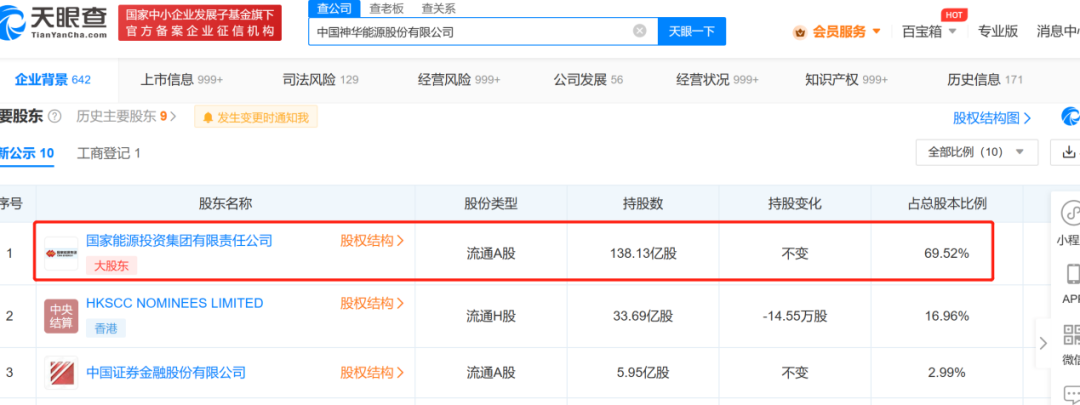Screen dimensions: 1080x405
Task: Open 股权结构 for 国家能源投资集团
Action: [372, 240]
